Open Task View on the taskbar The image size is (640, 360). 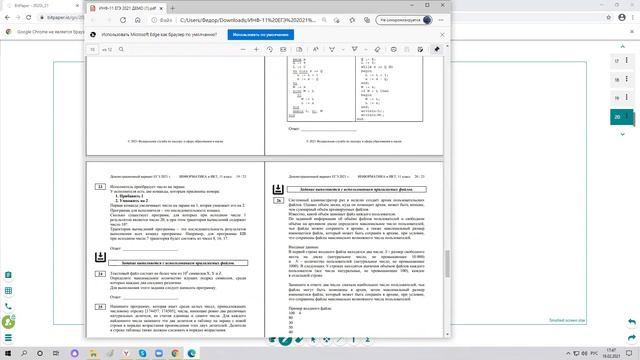coord(56,353)
